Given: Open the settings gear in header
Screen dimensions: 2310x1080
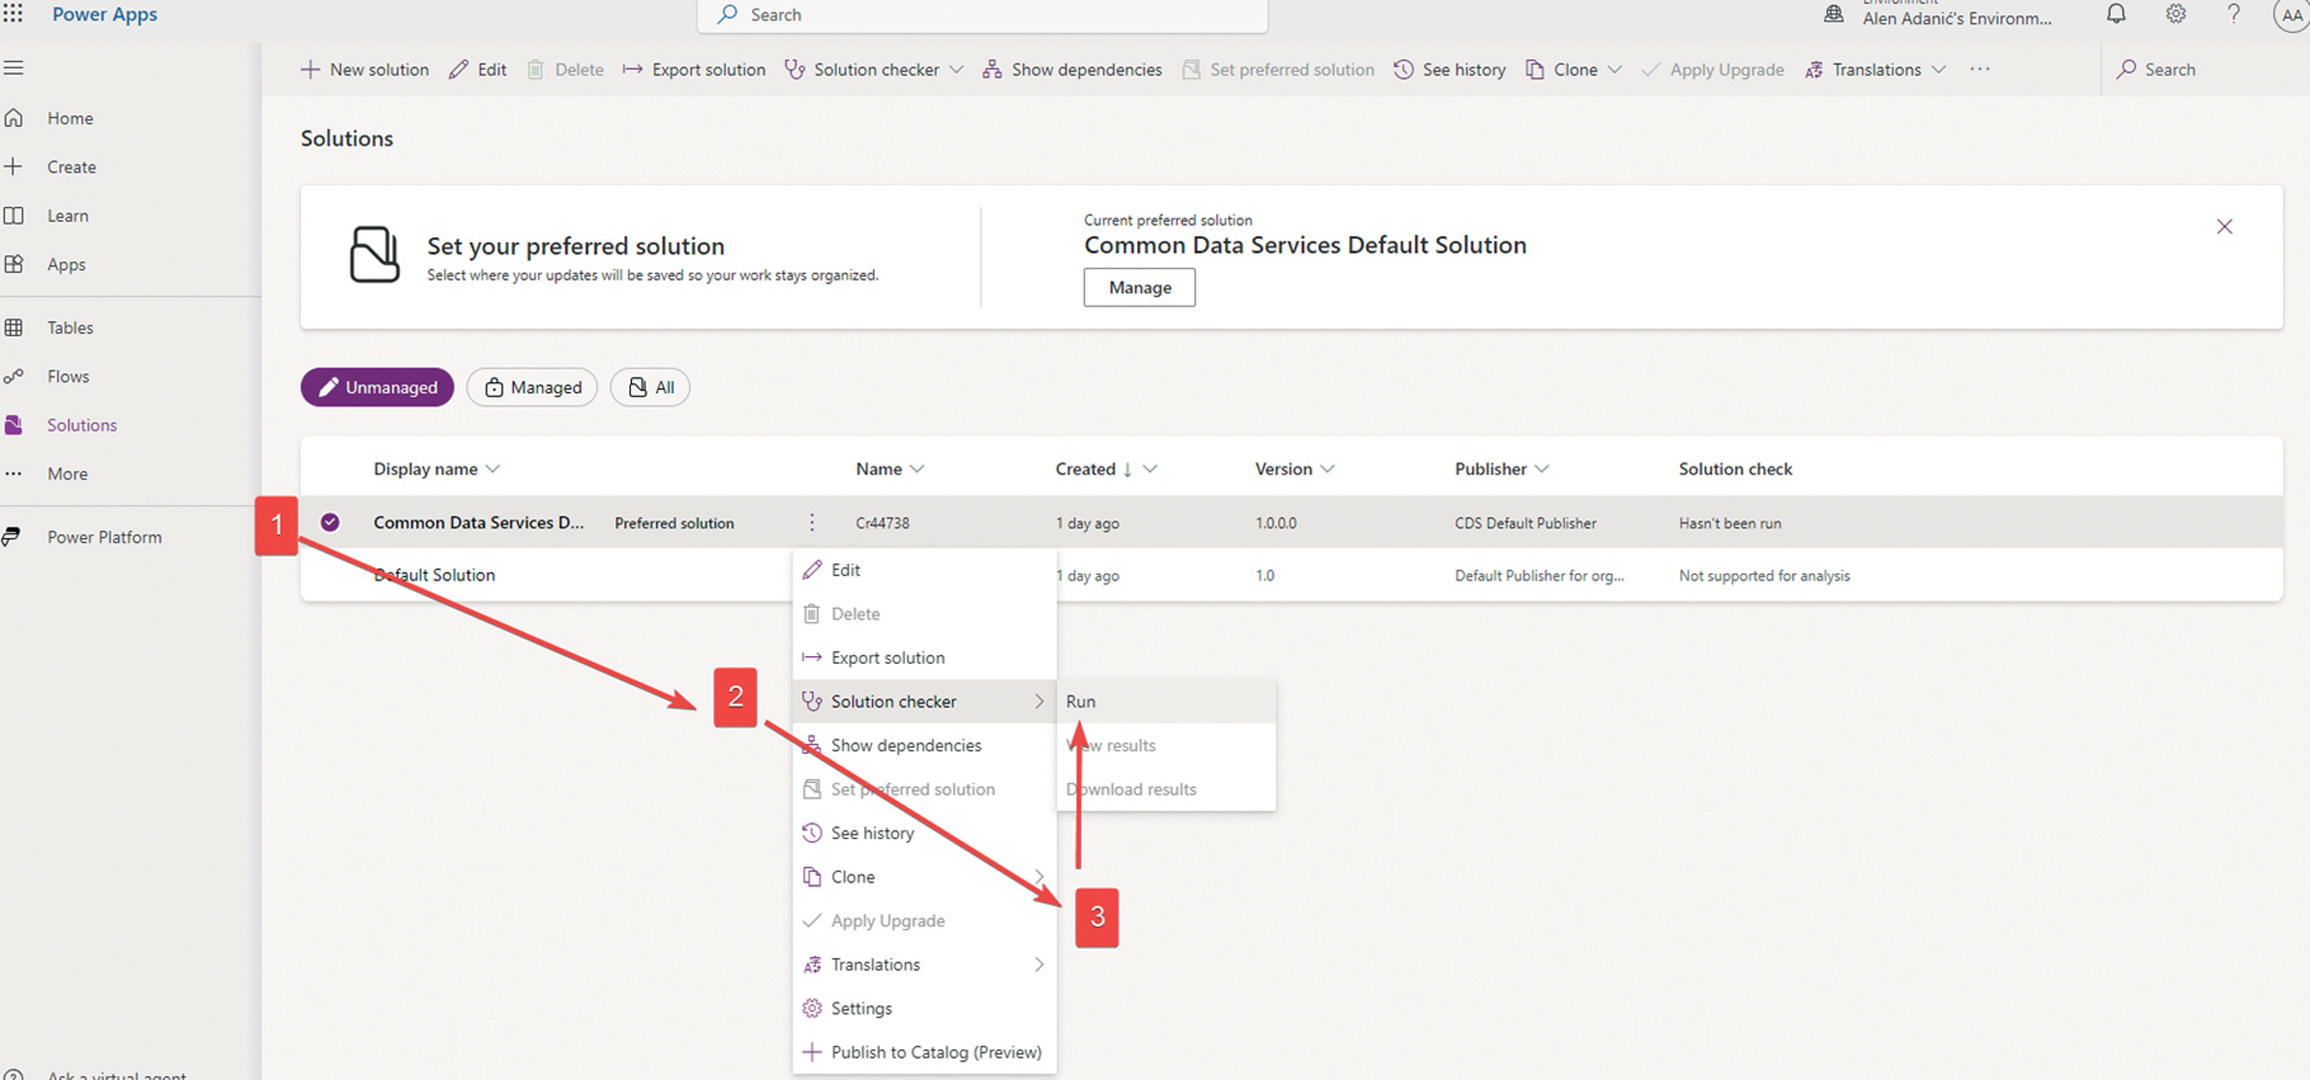Looking at the screenshot, I should [2175, 14].
